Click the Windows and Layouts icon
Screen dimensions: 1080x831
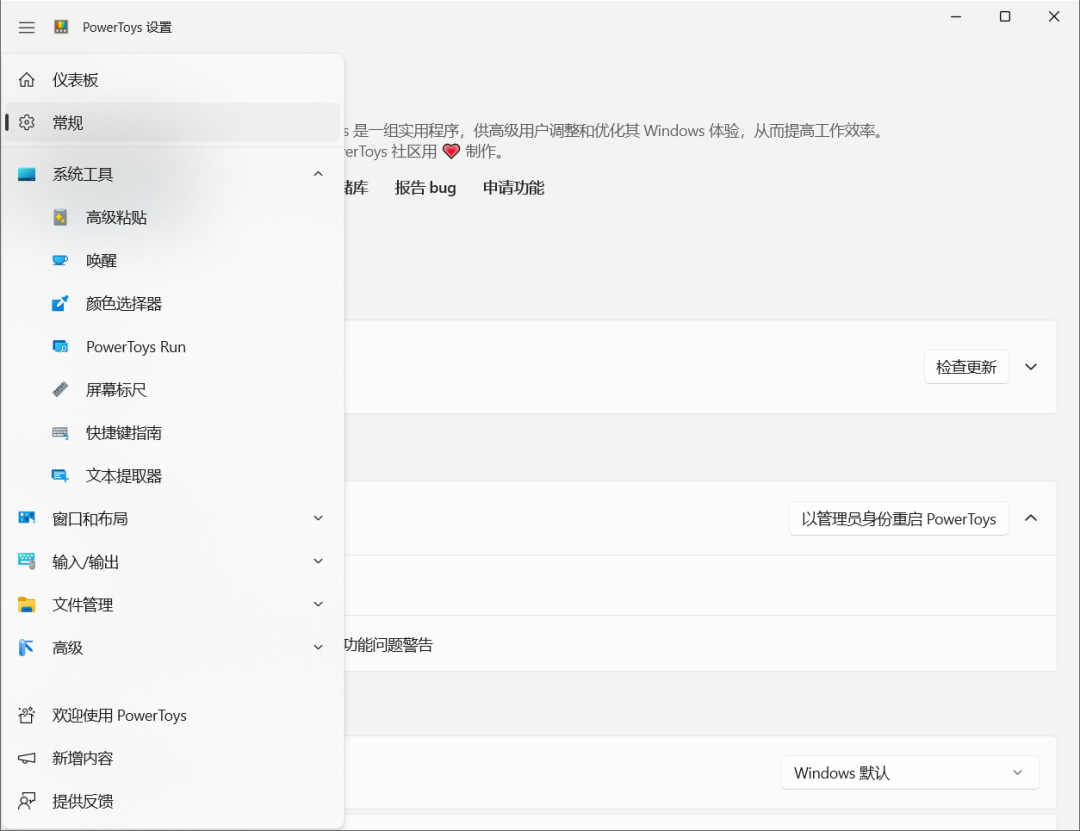[x=26, y=518]
